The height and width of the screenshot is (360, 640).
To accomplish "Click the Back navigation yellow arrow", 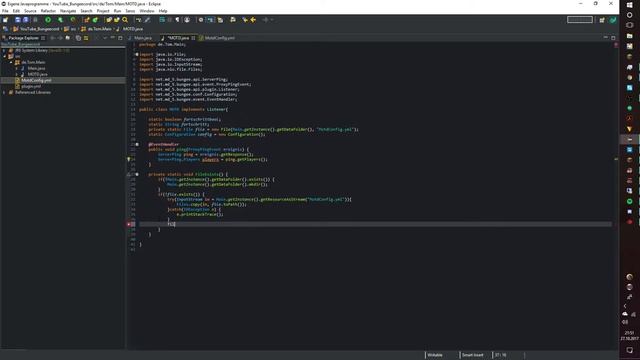I will pyautogui.click(x=253, y=20).
